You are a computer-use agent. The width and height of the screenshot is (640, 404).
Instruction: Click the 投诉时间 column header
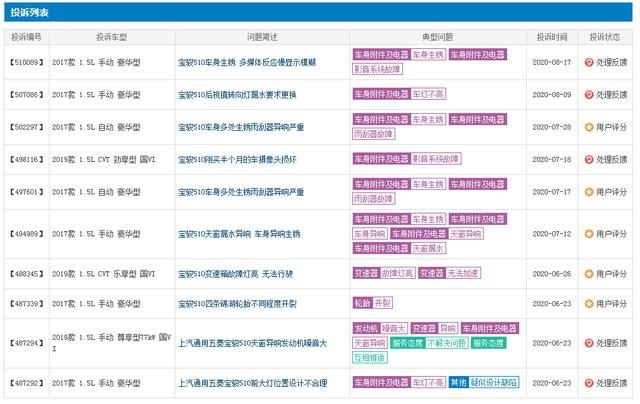pyautogui.click(x=552, y=37)
